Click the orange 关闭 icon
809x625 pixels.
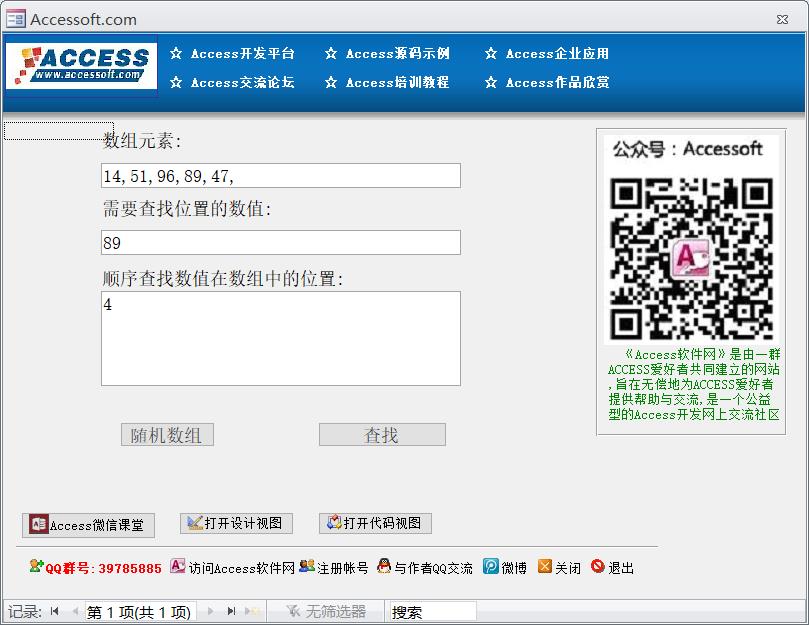click(545, 566)
